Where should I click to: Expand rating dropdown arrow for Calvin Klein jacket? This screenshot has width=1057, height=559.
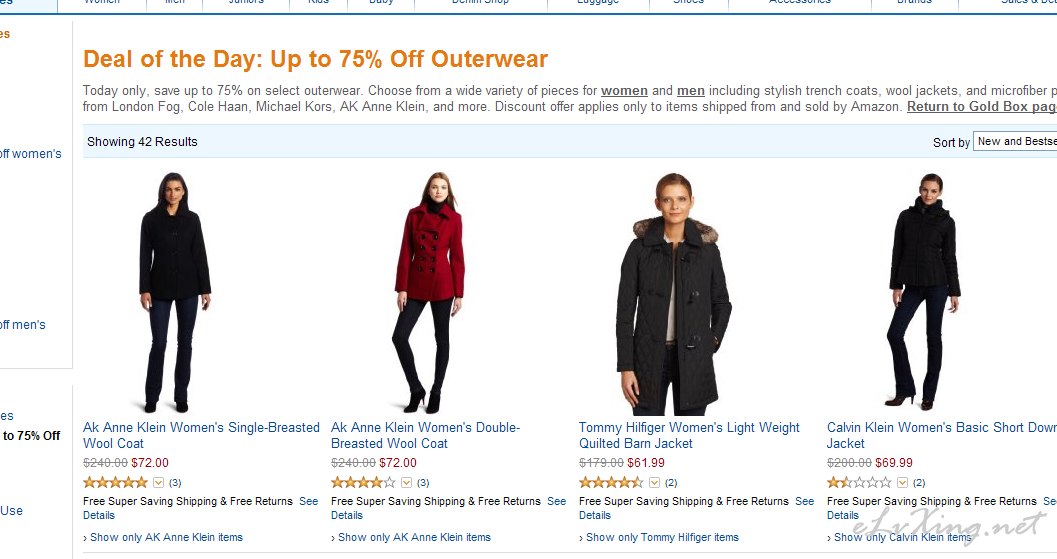903,482
